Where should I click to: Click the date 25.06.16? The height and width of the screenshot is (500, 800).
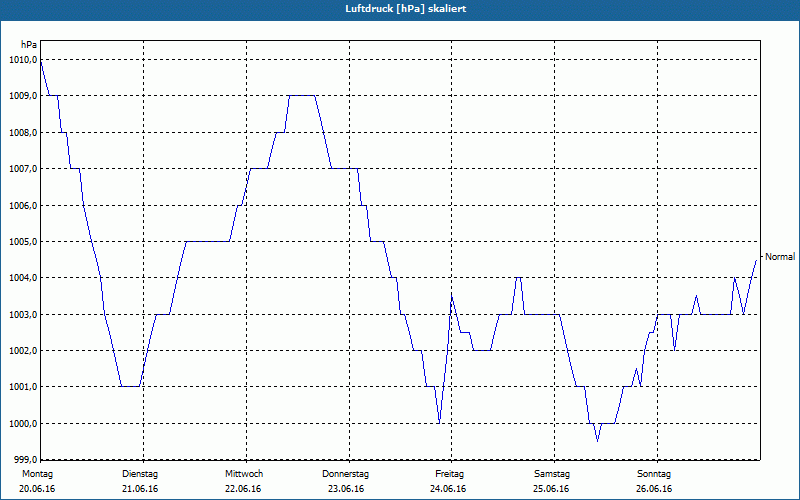551,489
